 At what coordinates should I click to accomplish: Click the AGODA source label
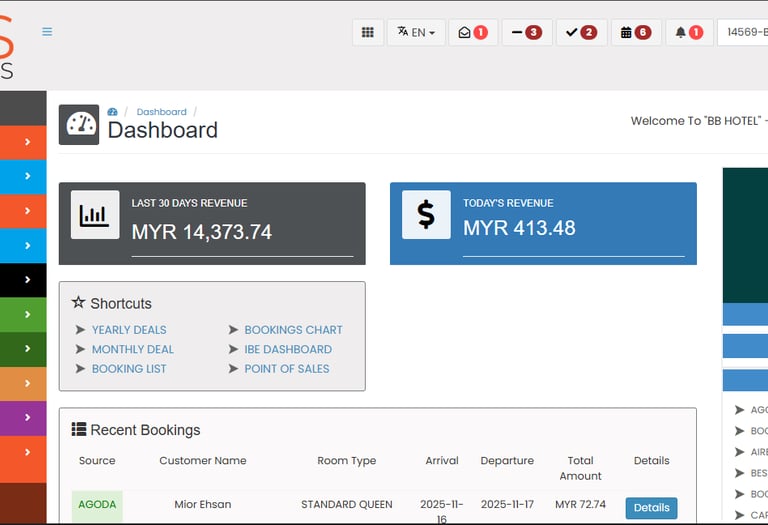point(97,504)
